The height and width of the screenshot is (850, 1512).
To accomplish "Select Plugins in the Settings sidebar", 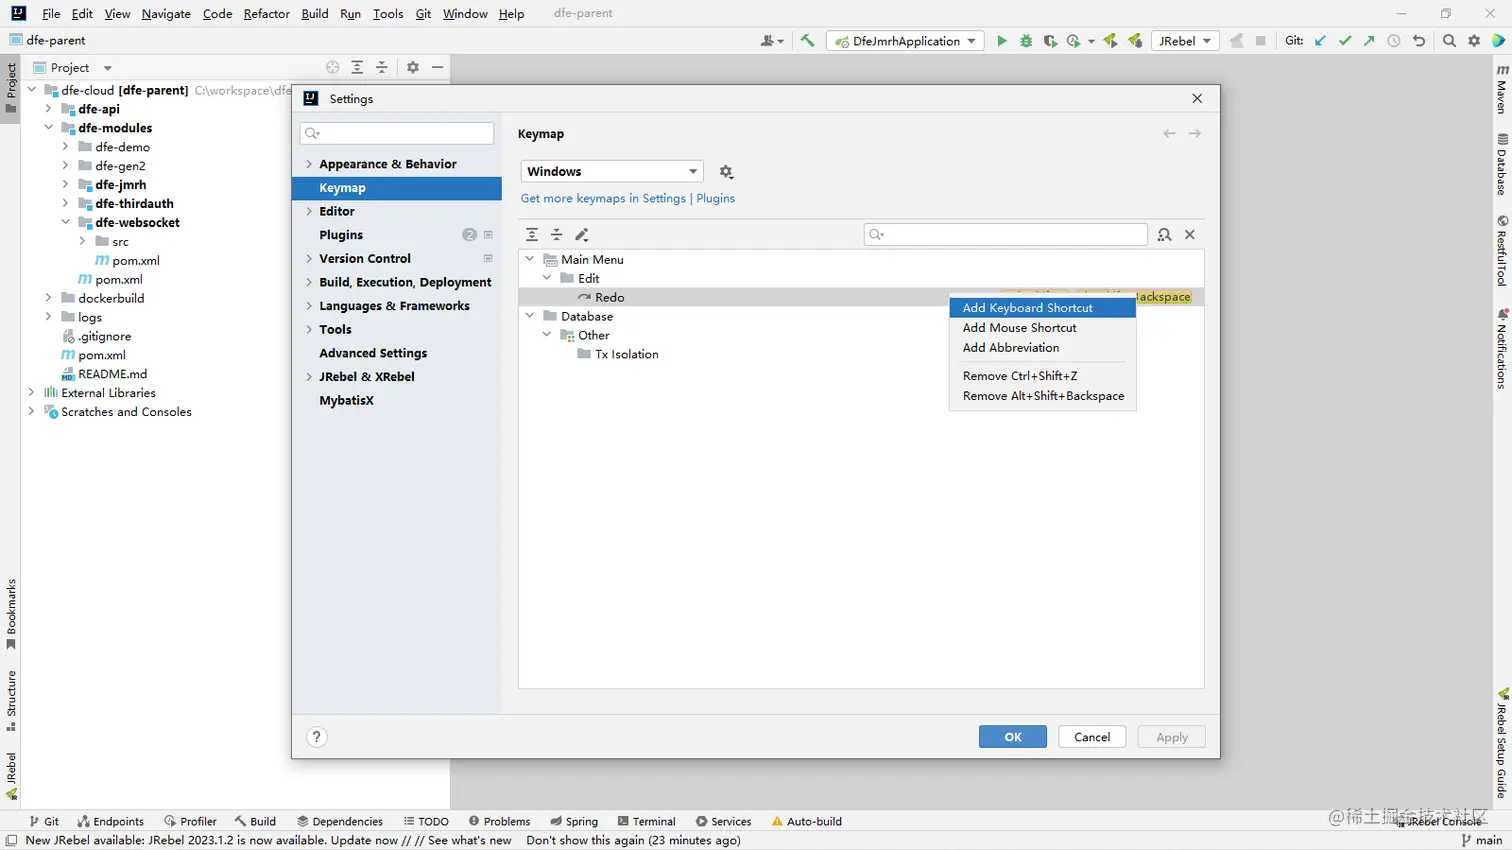I will (397, 235).
